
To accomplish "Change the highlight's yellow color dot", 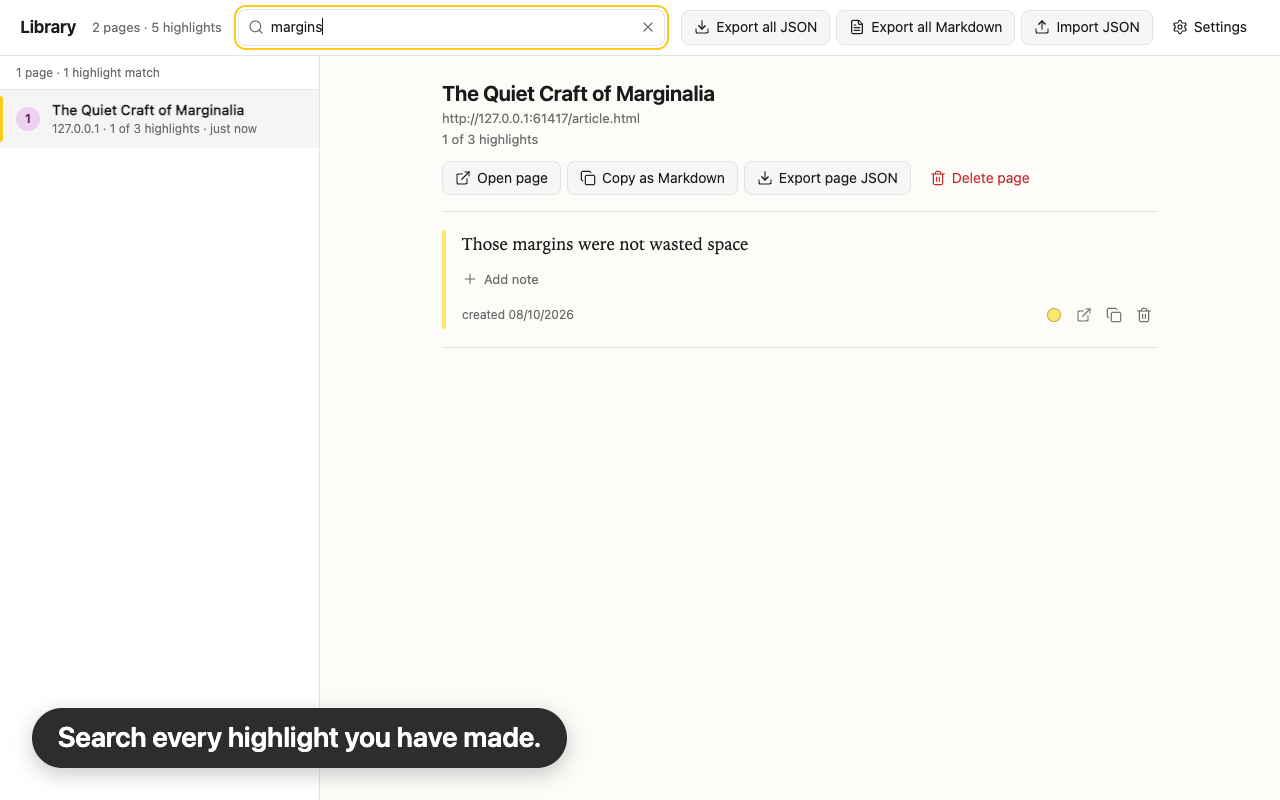I will [x=1054, y=315].
